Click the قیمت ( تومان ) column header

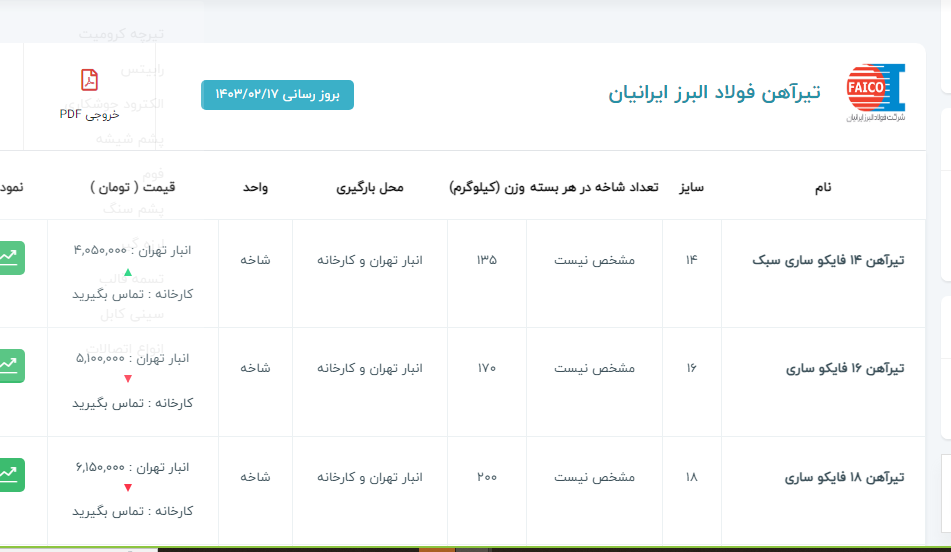(x=132, y=187)
